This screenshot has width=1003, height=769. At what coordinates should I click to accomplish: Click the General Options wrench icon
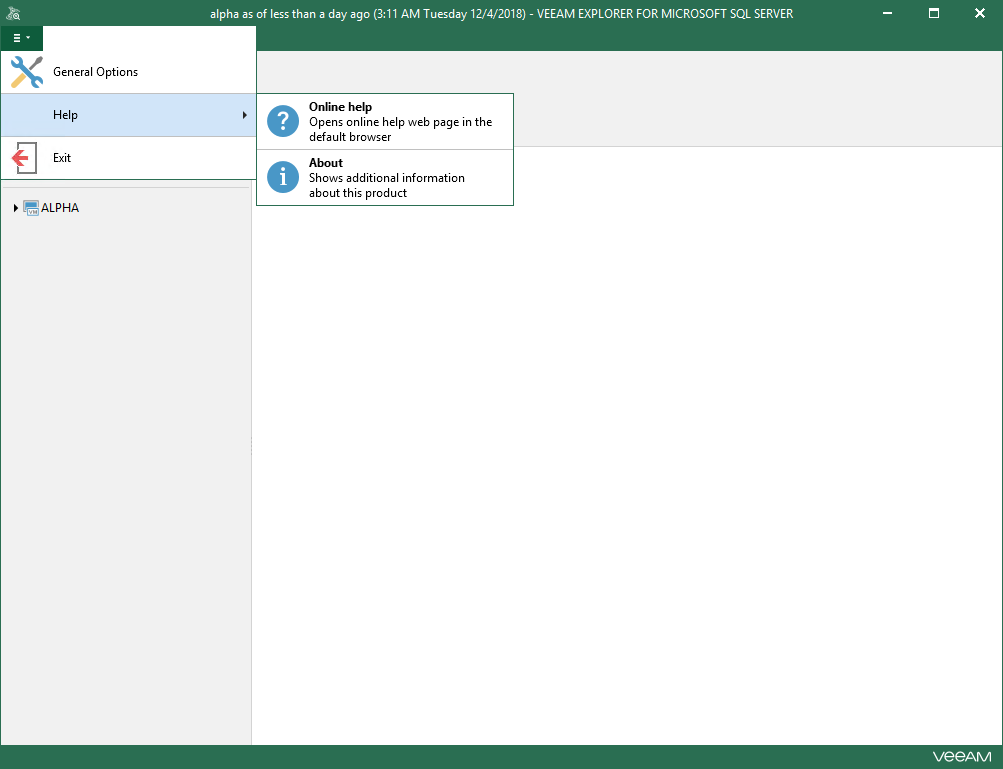coord(27,72)
